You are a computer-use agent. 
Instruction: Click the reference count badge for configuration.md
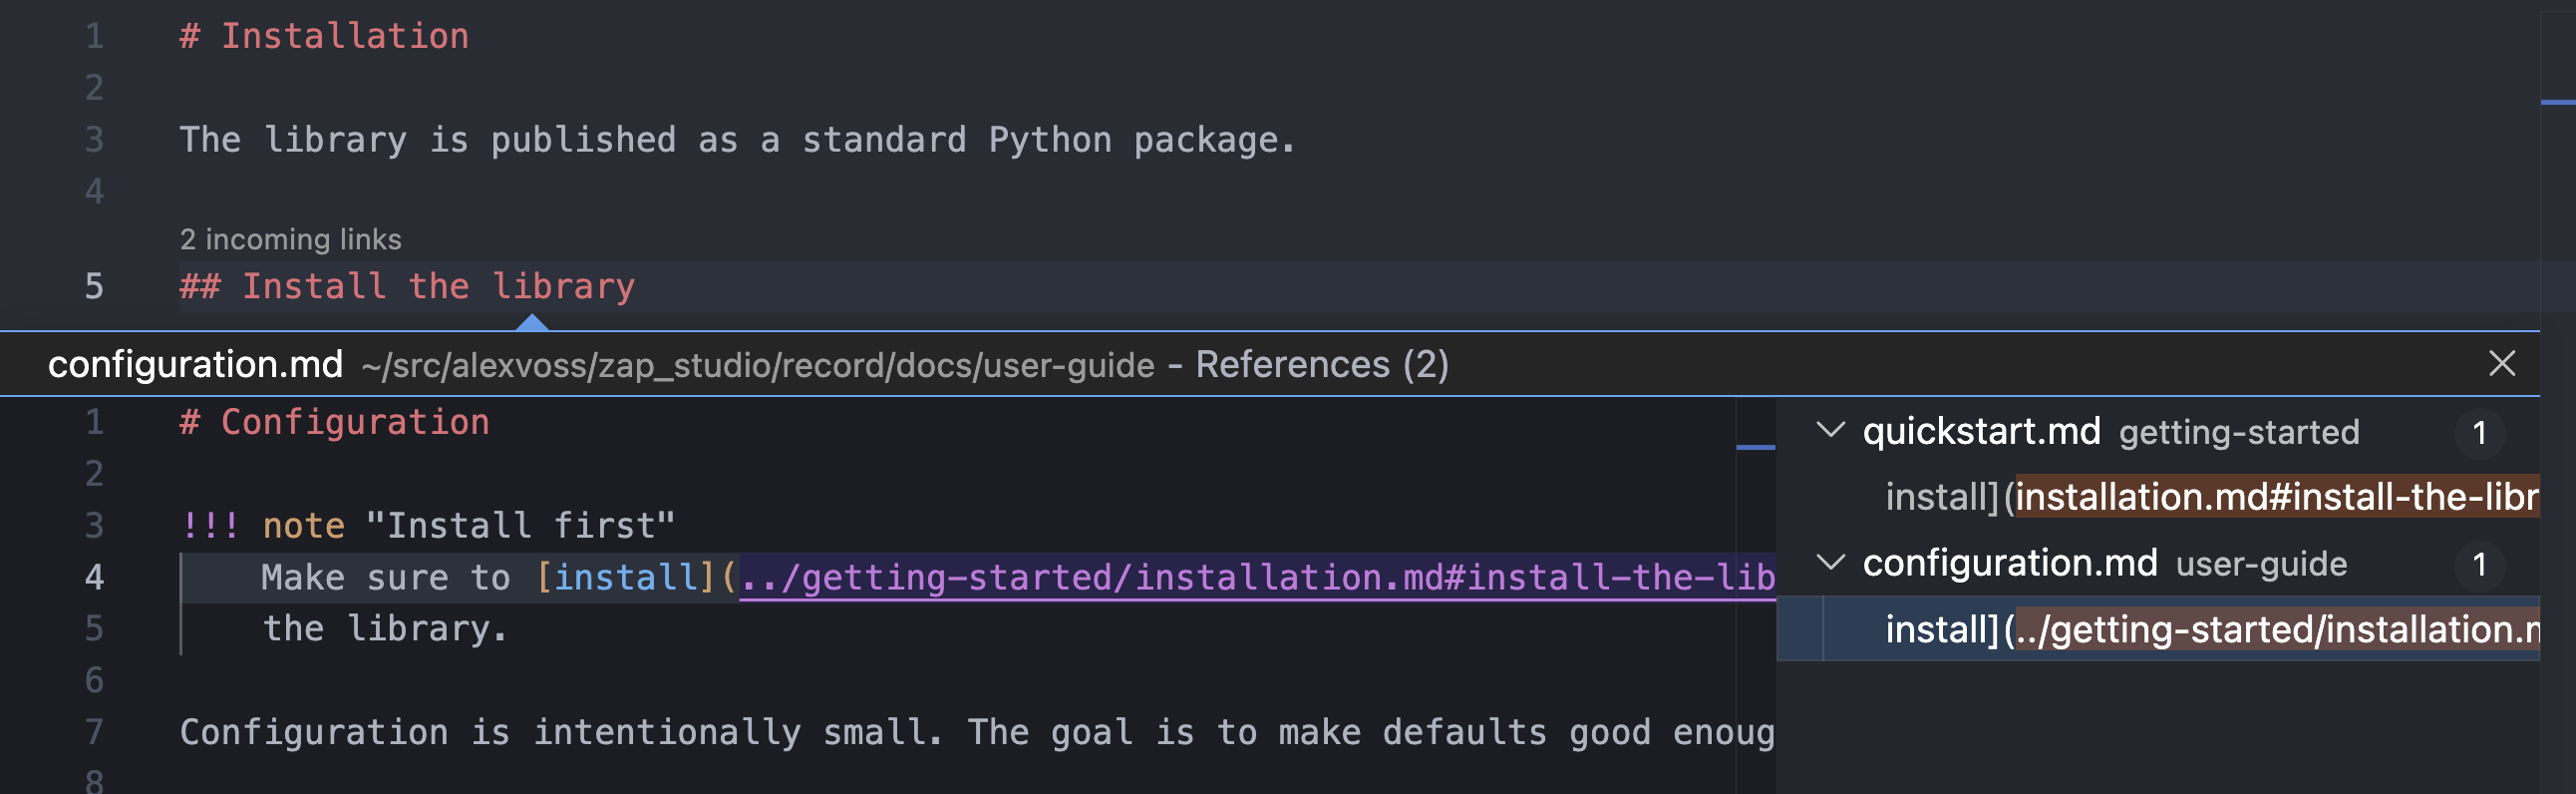(x=2479, y=564)
